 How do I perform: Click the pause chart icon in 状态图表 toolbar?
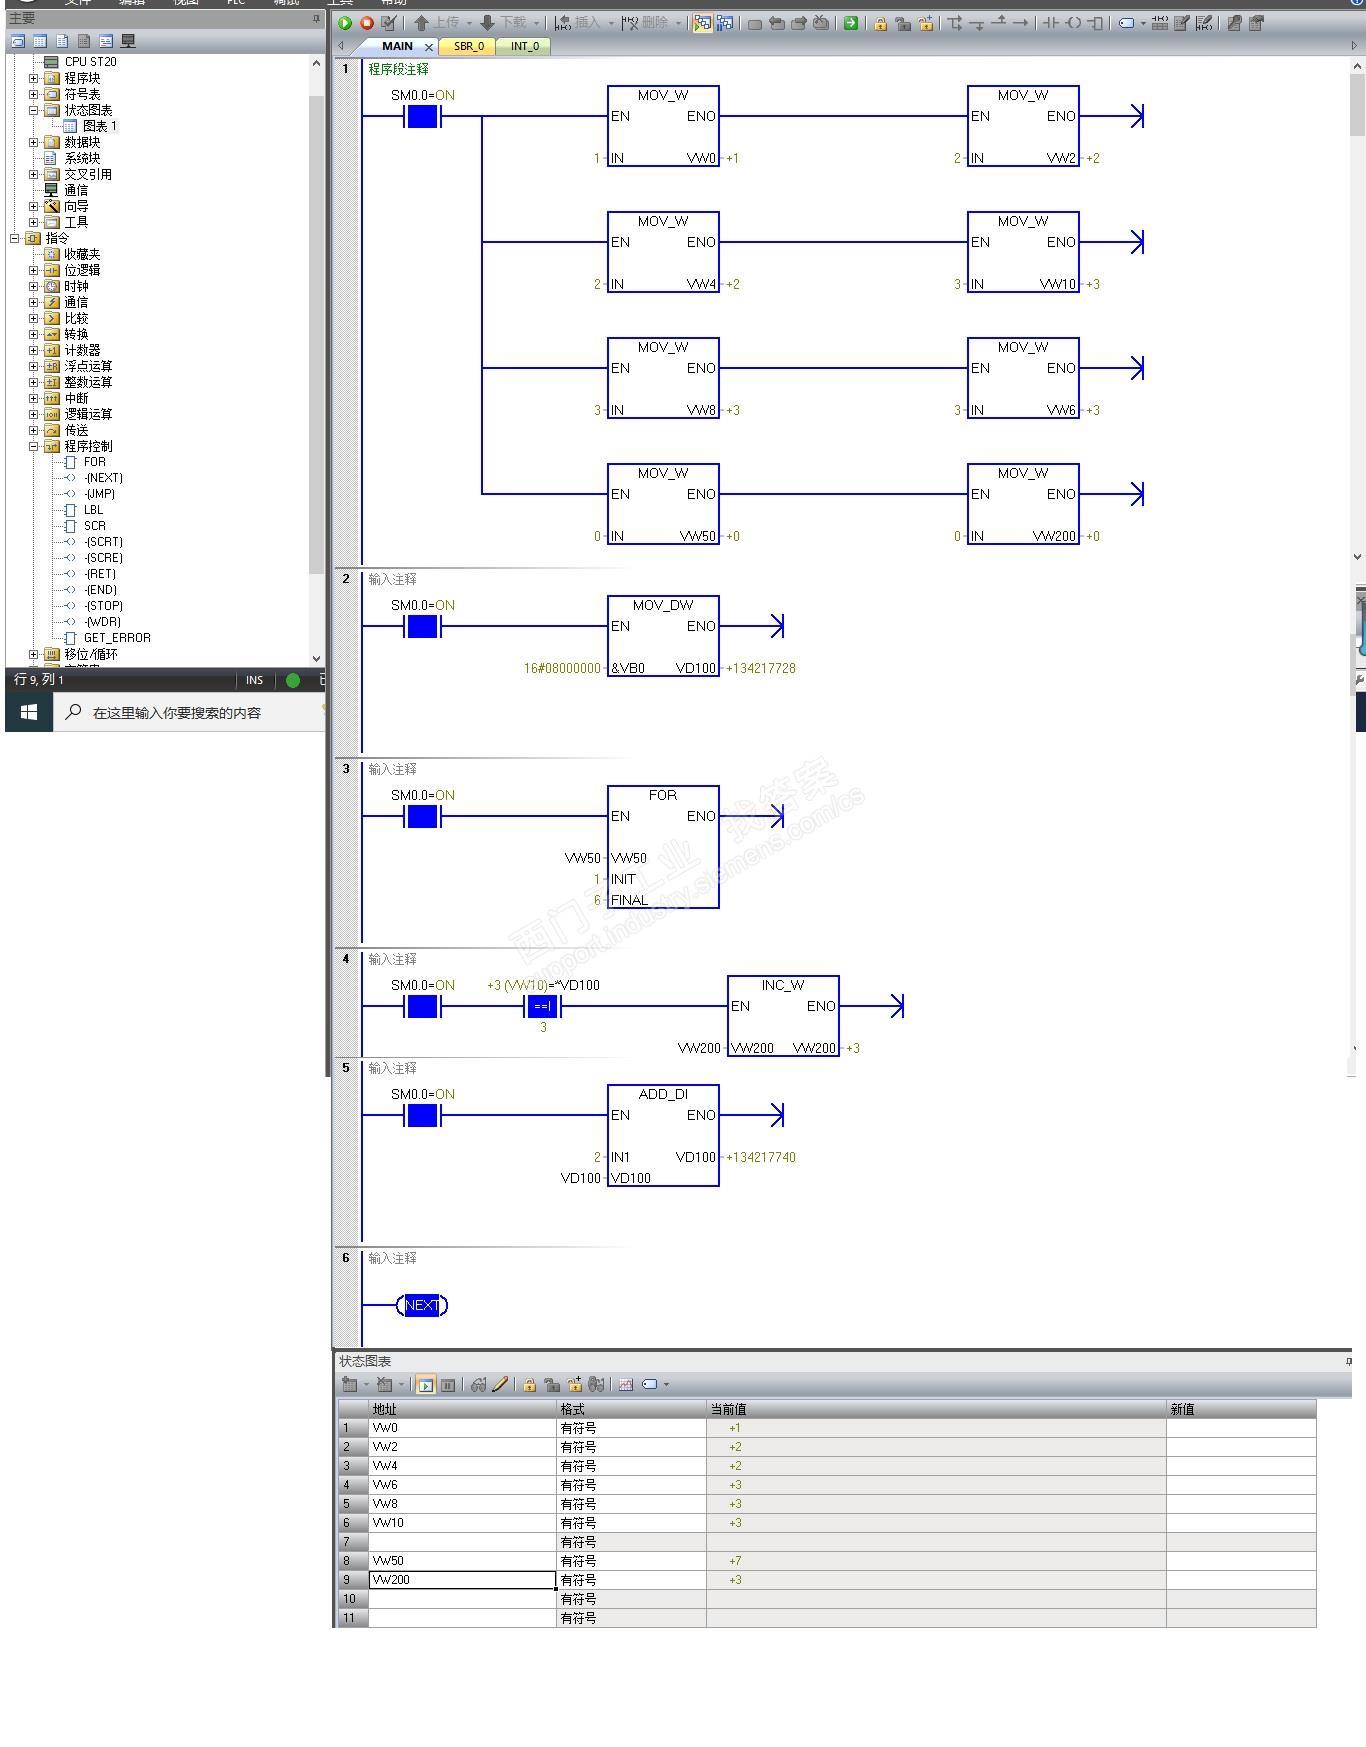point(448,1385)
